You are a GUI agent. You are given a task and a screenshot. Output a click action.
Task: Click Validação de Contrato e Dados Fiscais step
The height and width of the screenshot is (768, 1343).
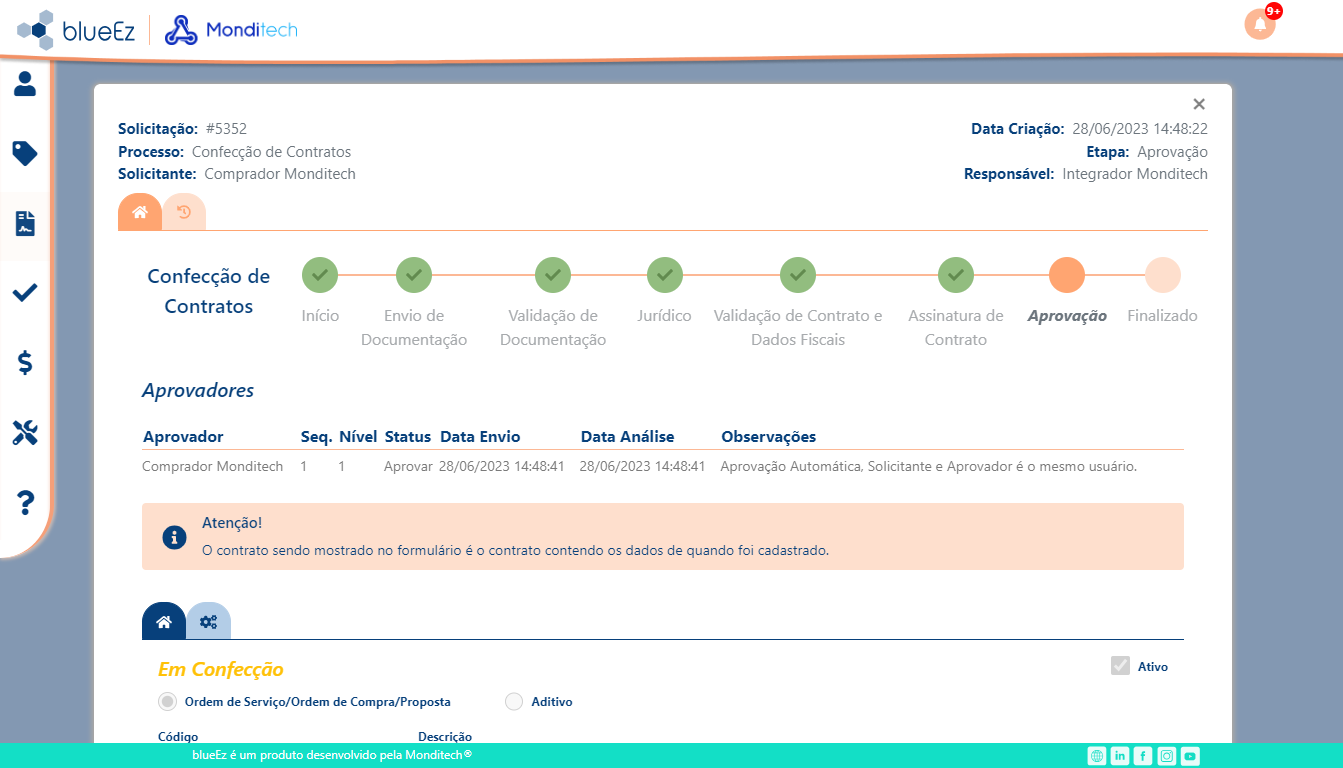[798, 275]
